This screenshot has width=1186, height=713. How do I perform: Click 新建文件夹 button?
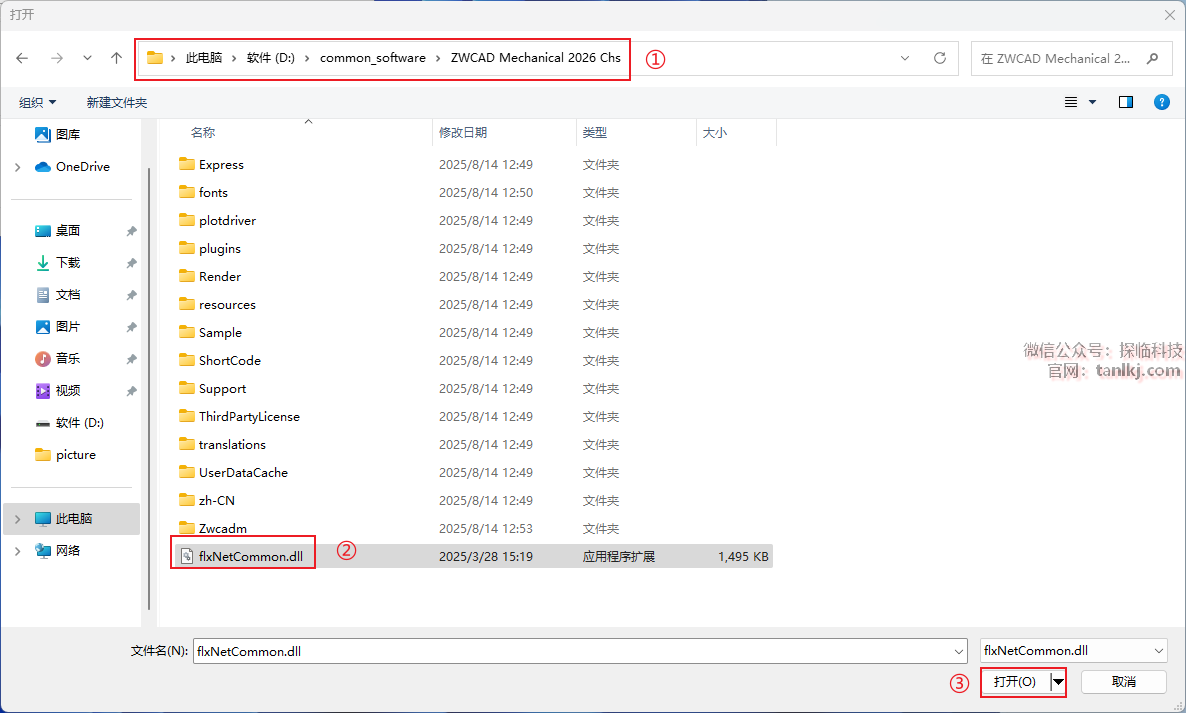116,102
